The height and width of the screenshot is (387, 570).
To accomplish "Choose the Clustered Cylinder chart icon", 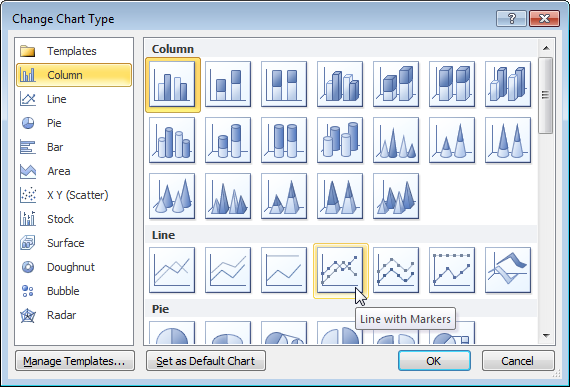I will (x=172, y=140).
